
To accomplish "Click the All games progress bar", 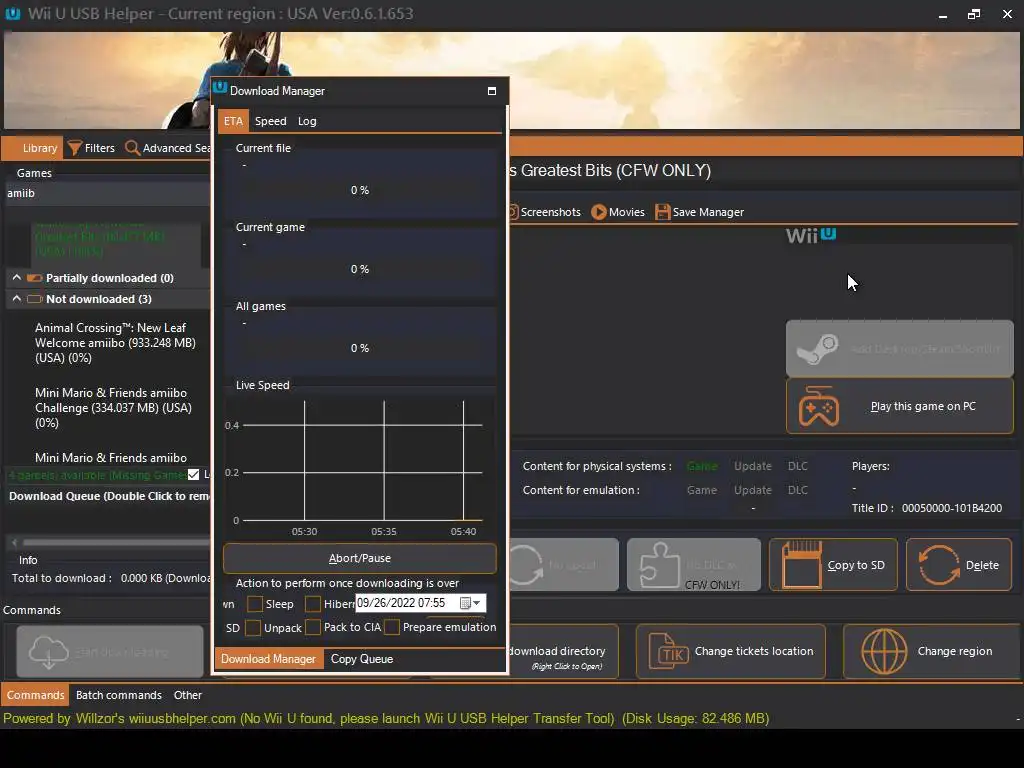I will point(360,348).
